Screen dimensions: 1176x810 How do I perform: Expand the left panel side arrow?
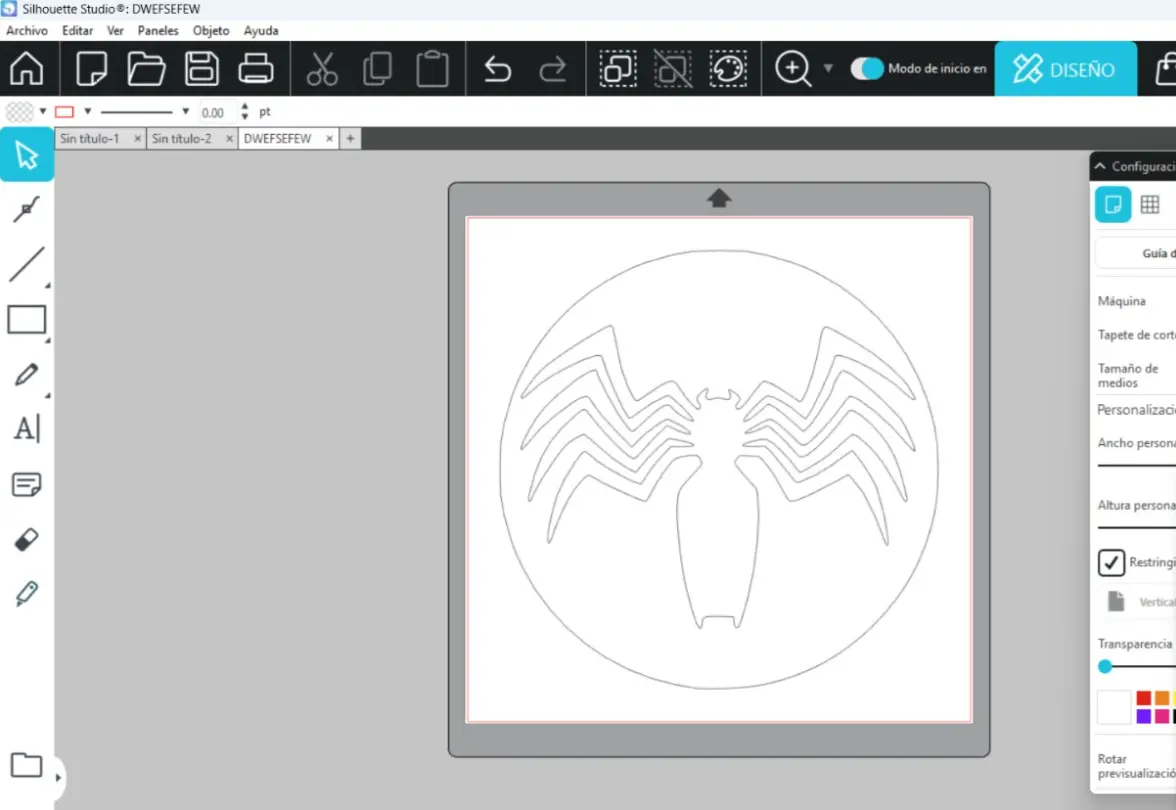pos(58,778)
